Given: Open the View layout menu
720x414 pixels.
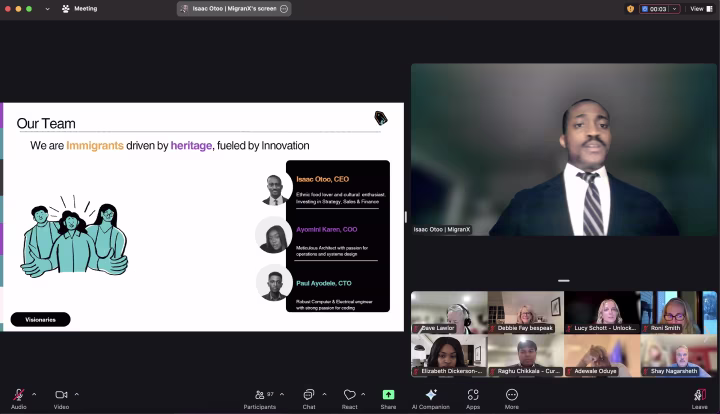Looking at the screenshot, I should click(701, 9).
